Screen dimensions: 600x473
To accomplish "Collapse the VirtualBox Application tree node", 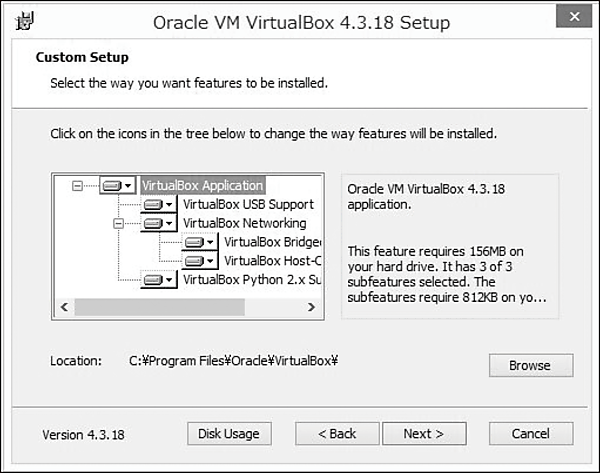I will [x=76, y=185].
